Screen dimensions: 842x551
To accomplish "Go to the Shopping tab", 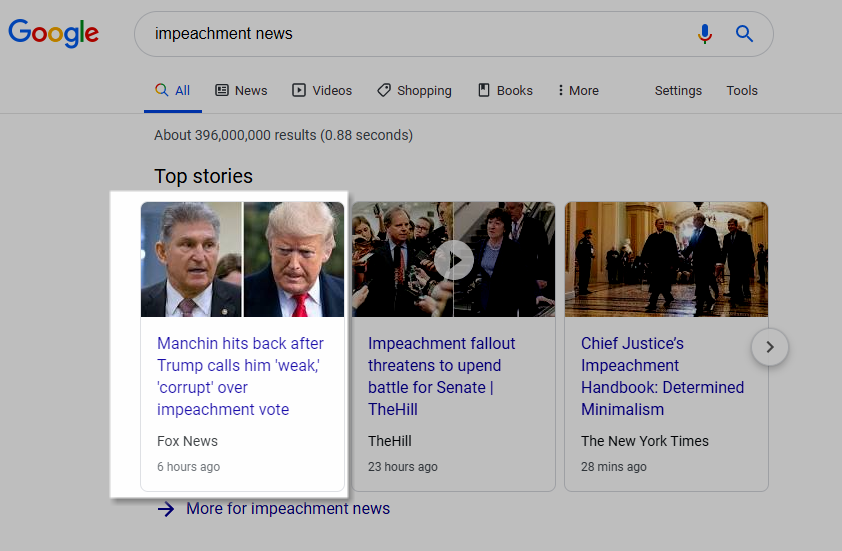I will [x=414, y=90].
